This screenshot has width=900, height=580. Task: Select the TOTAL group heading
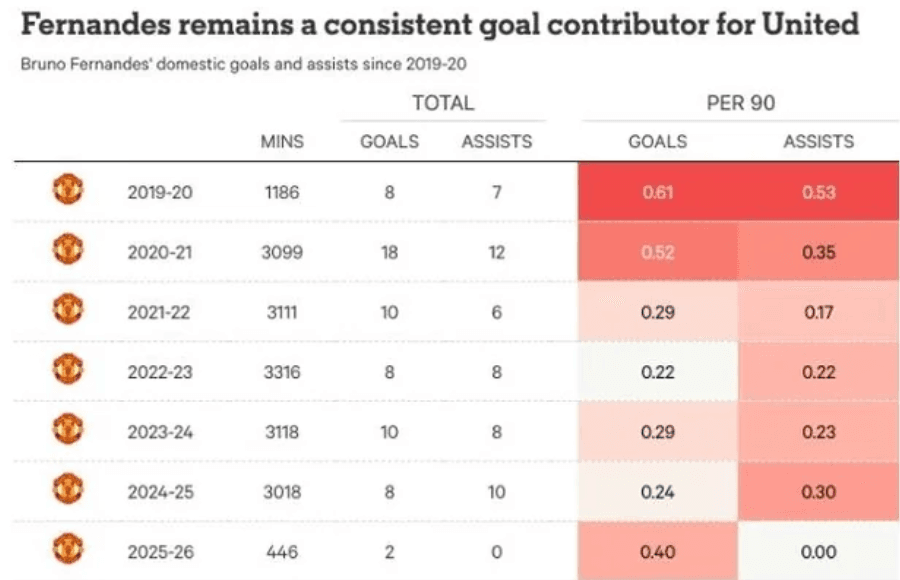443,103
